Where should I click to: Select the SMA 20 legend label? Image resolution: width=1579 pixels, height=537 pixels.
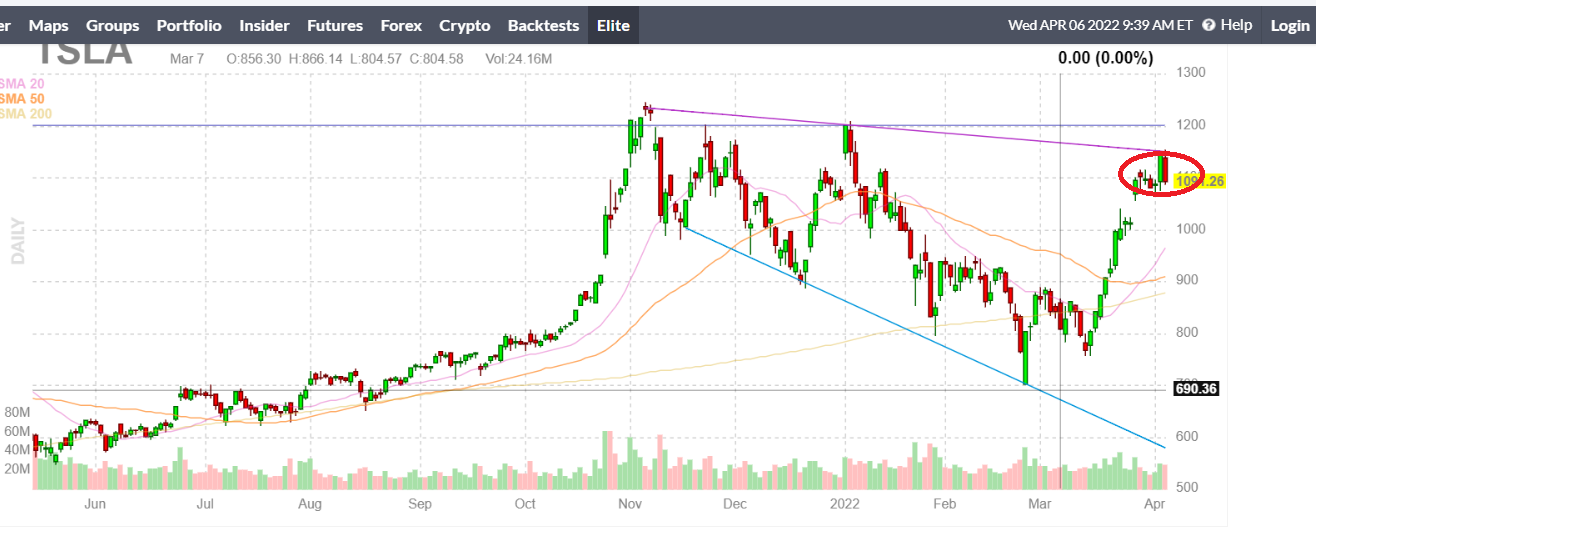22,84
